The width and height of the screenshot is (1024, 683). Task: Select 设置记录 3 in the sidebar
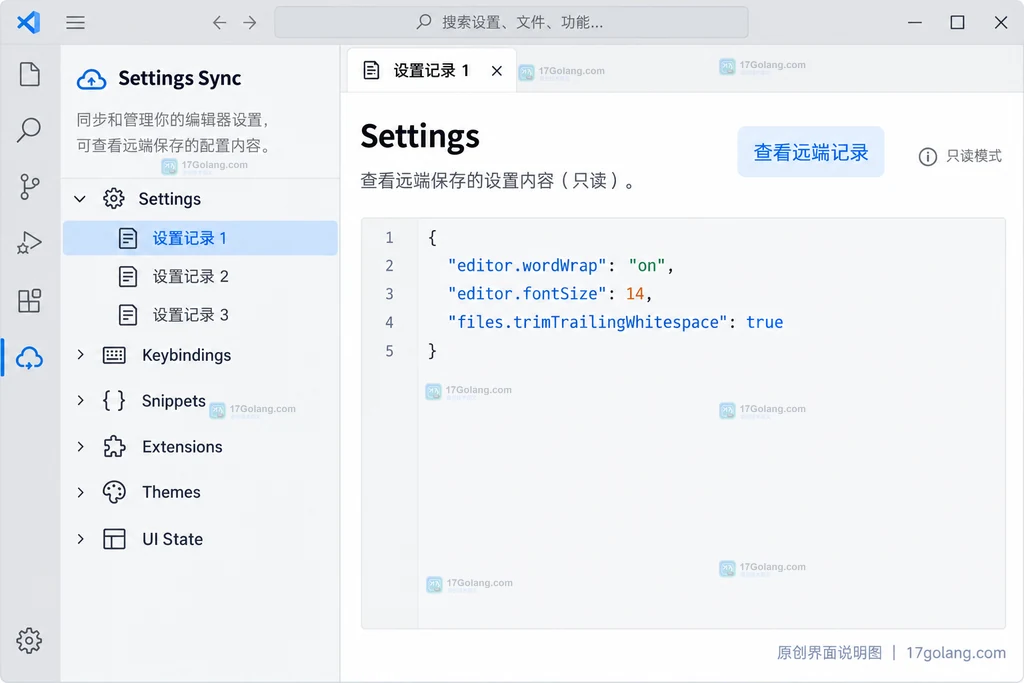pyautogui.click(x=200, y=315)
